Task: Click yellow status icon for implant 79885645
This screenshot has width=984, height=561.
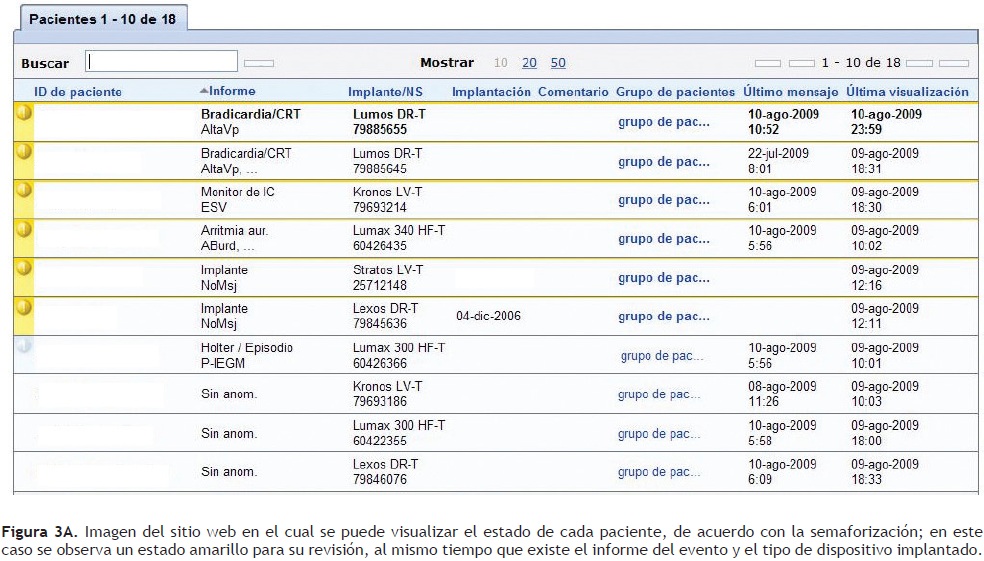Action: tap(23, 151)
